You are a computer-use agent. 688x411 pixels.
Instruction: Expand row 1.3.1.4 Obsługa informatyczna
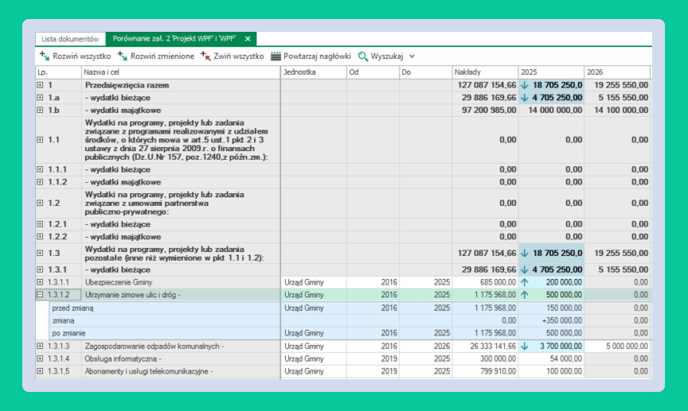click(40, 358)
